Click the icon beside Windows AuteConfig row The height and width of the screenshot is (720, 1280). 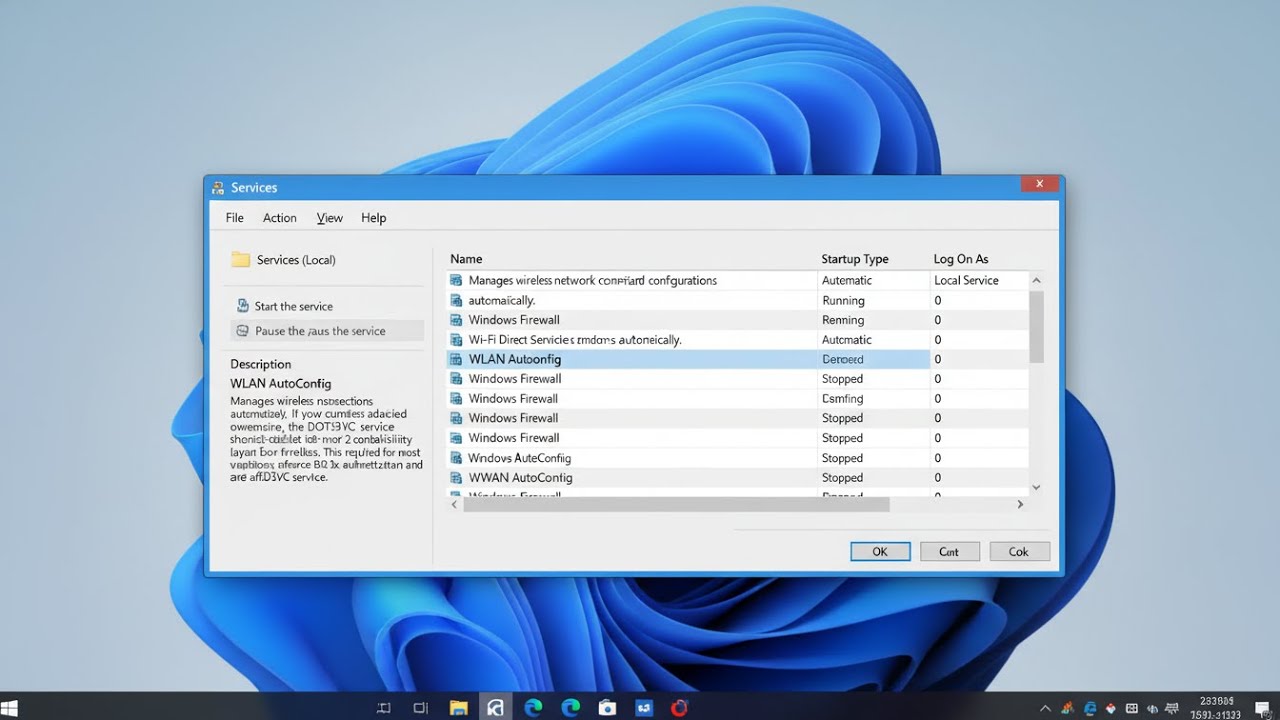click(x=457, y=458)
